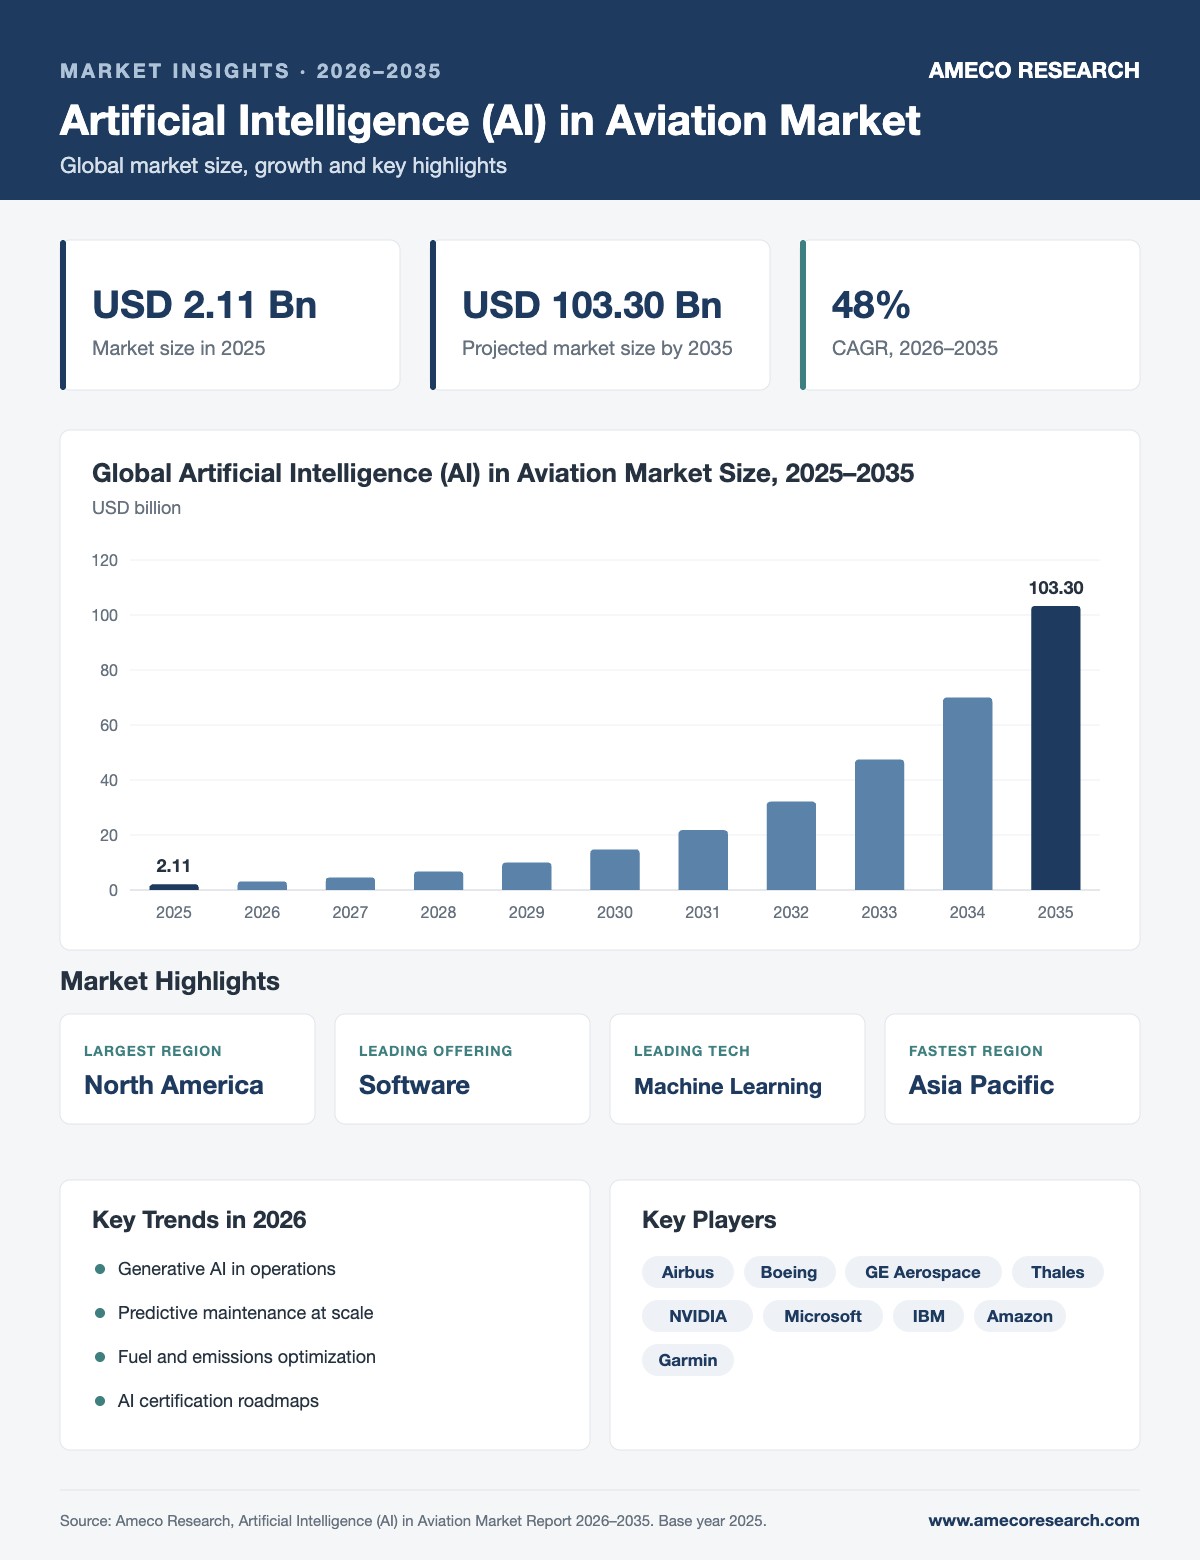Click the '2030' x-axis year label
This screenshot has height=1560, width=1200.
pyautogui.click(x=615, y=912)
